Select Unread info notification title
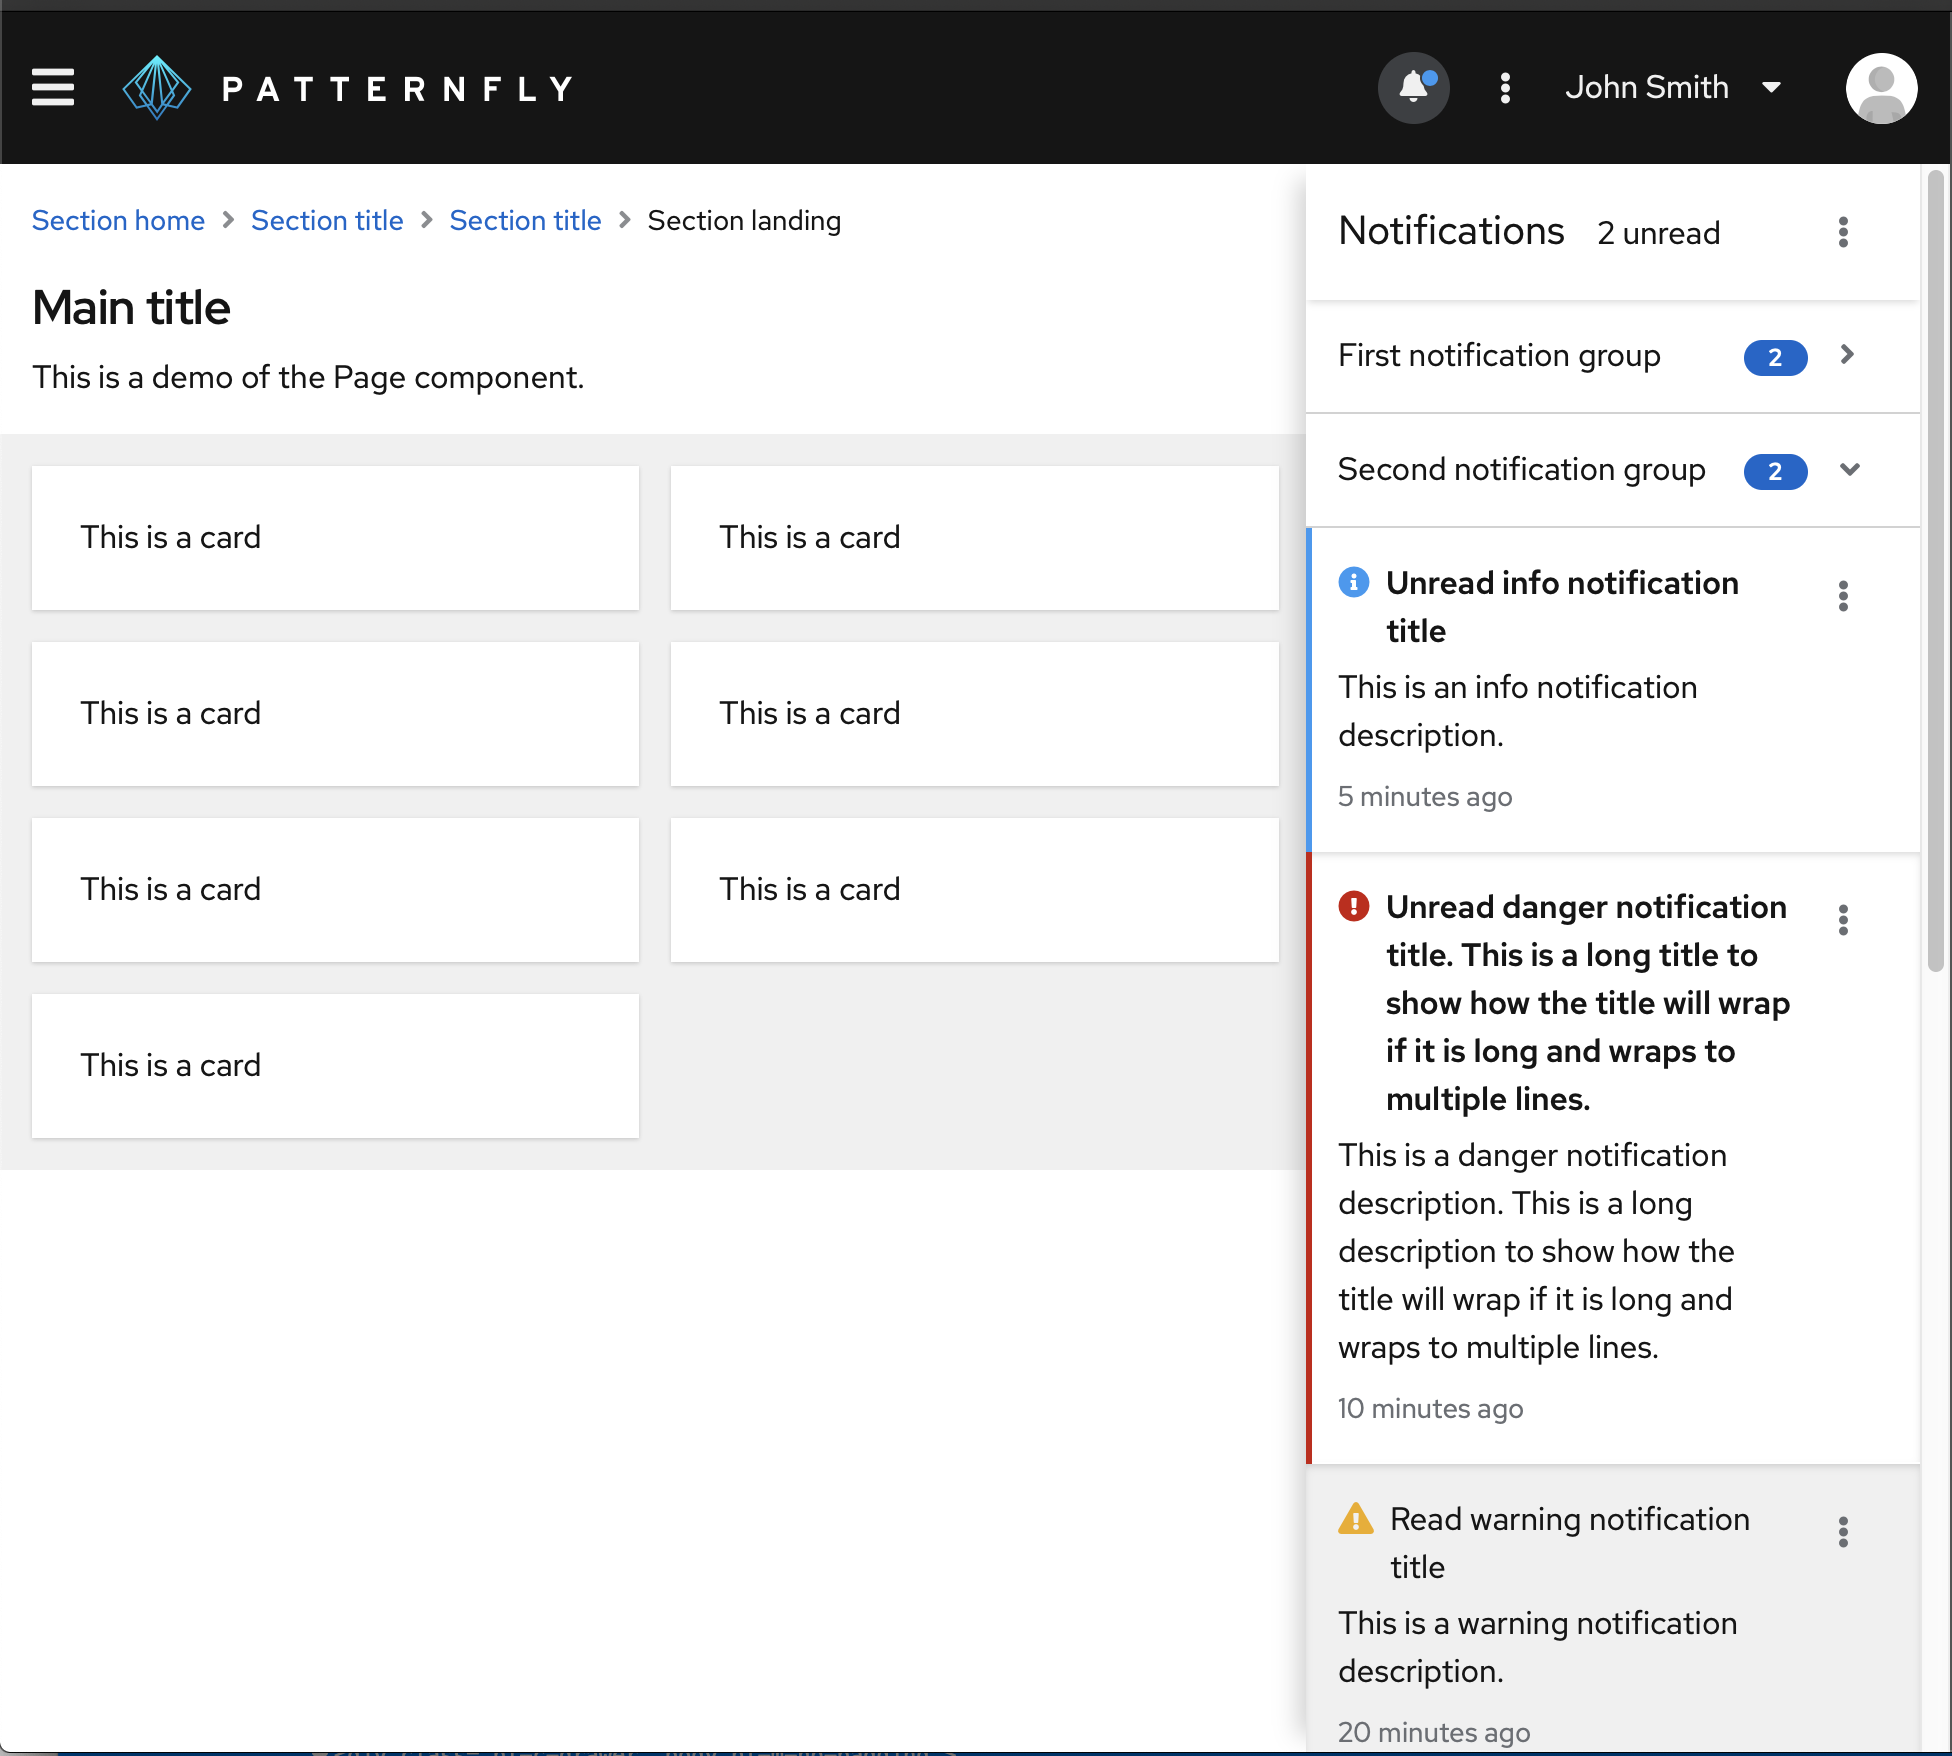Screen dimensions: 1952x1756 coord(1562,607)
